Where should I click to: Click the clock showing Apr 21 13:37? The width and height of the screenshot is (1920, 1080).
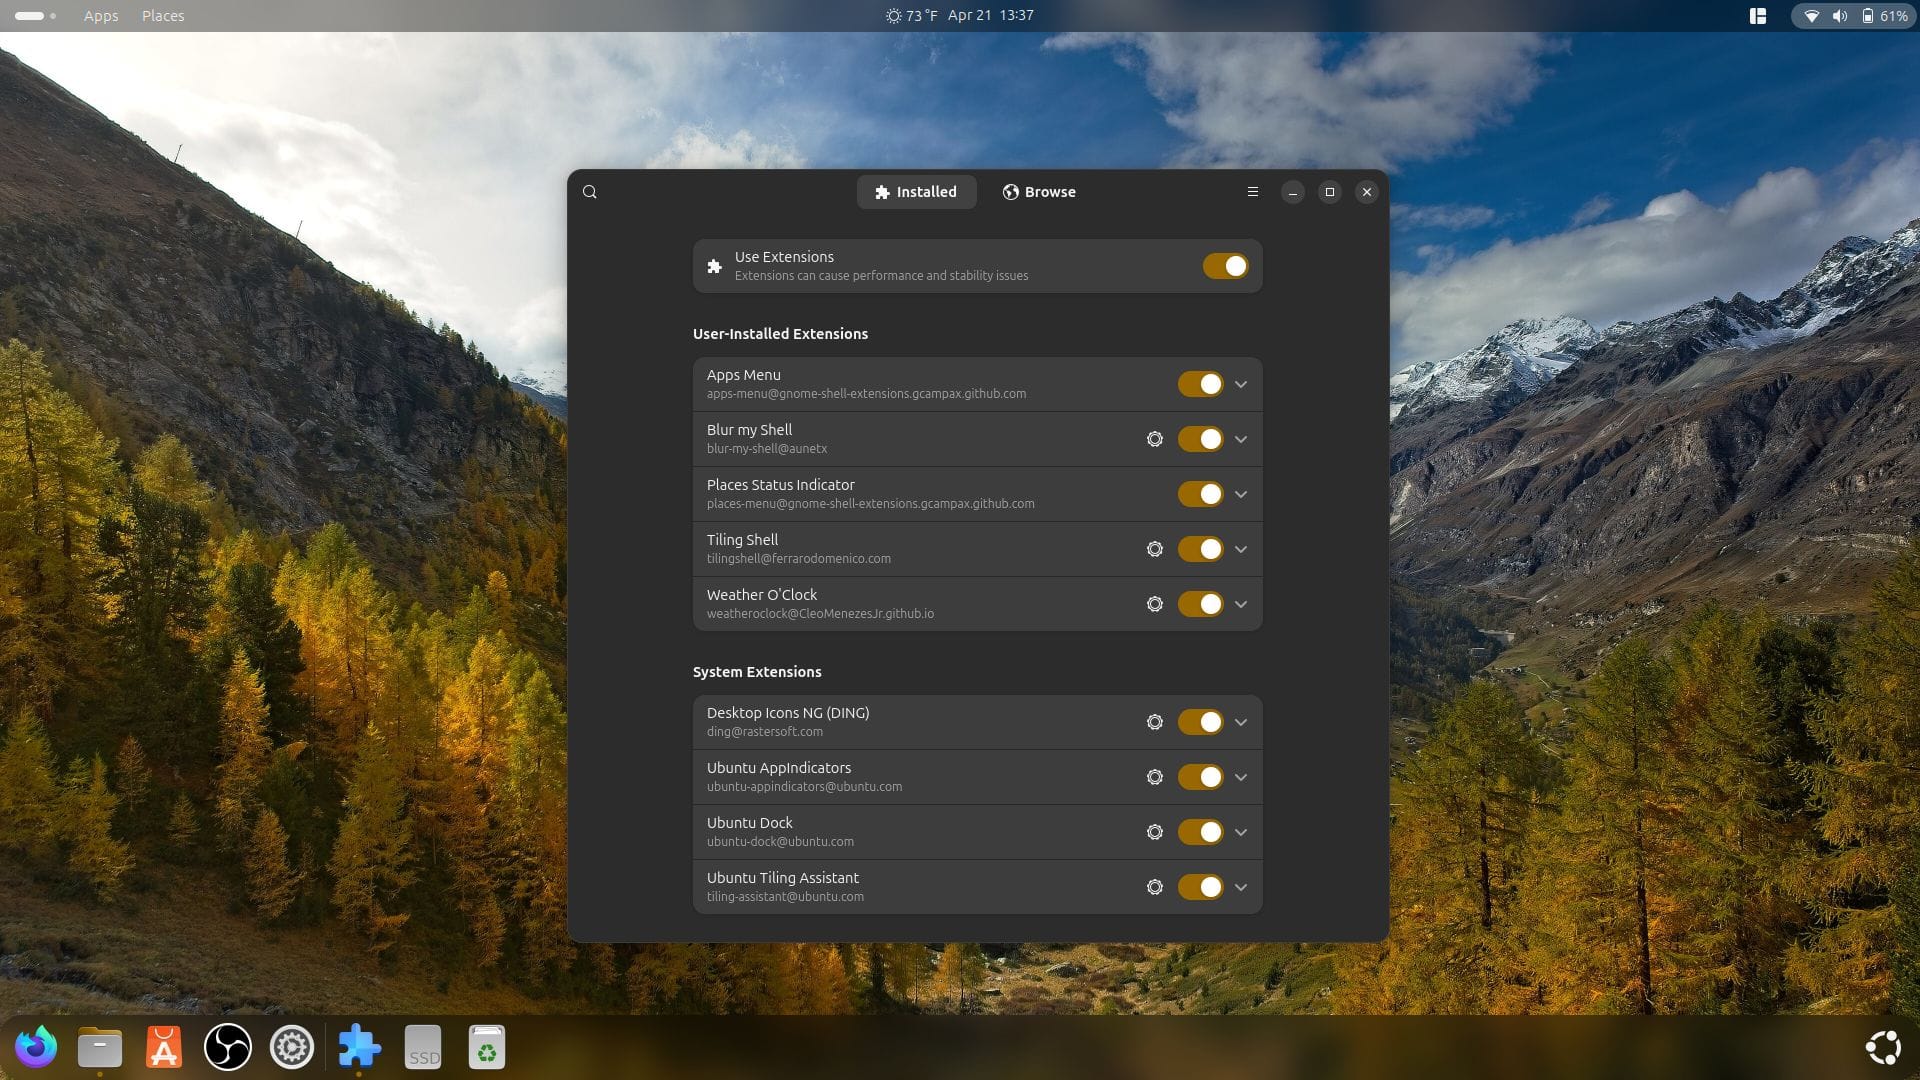pyautogui.click(x=990, y=15)
